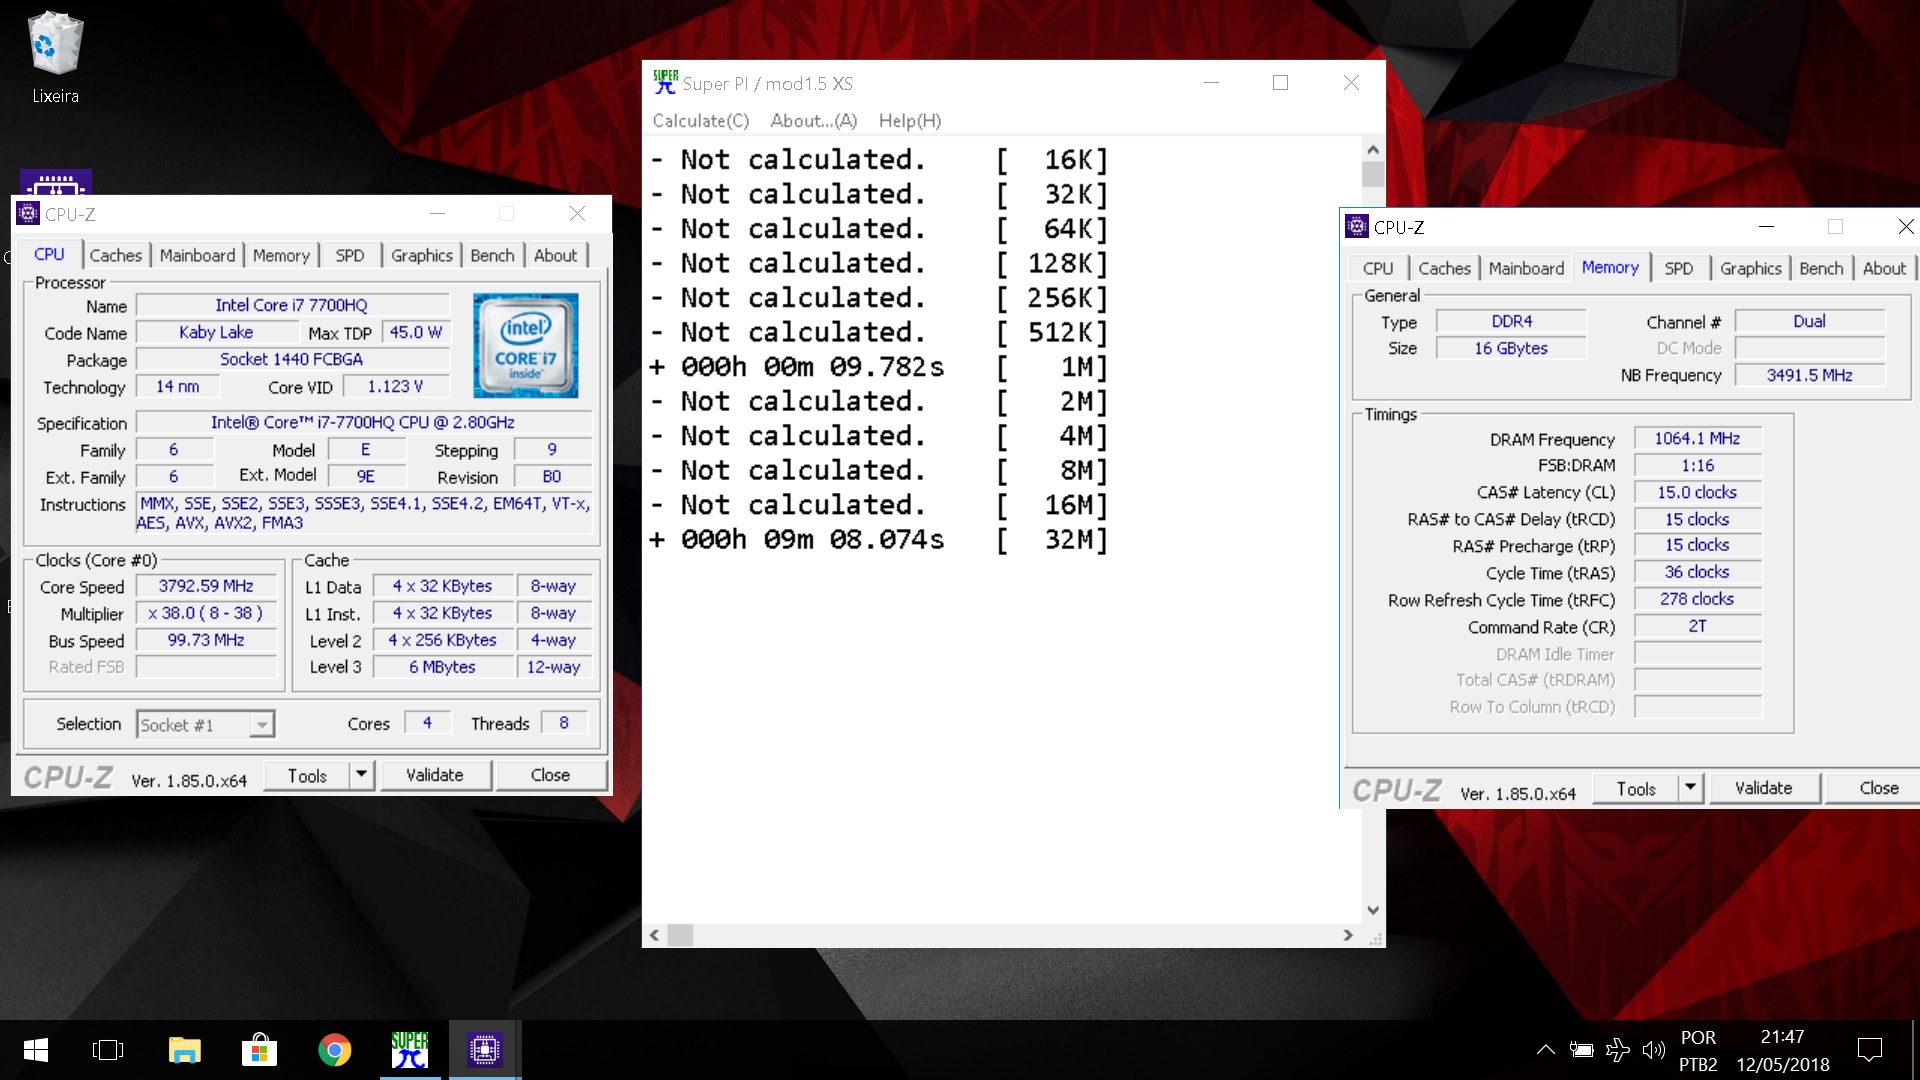Select the CPU tab in left CPU-Z
The width and height of the screenshot is (1920, 1080).
click(49, 254)
